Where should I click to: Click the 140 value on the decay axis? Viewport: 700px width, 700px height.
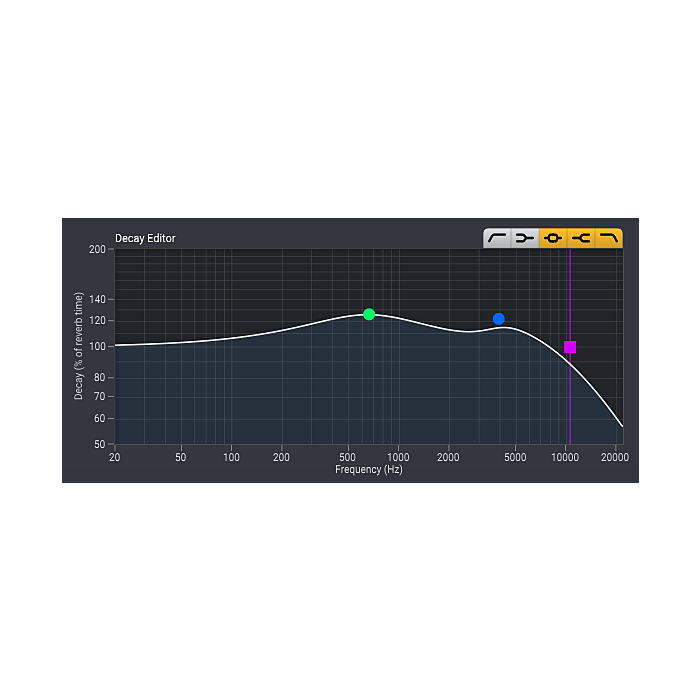point(97,300)
